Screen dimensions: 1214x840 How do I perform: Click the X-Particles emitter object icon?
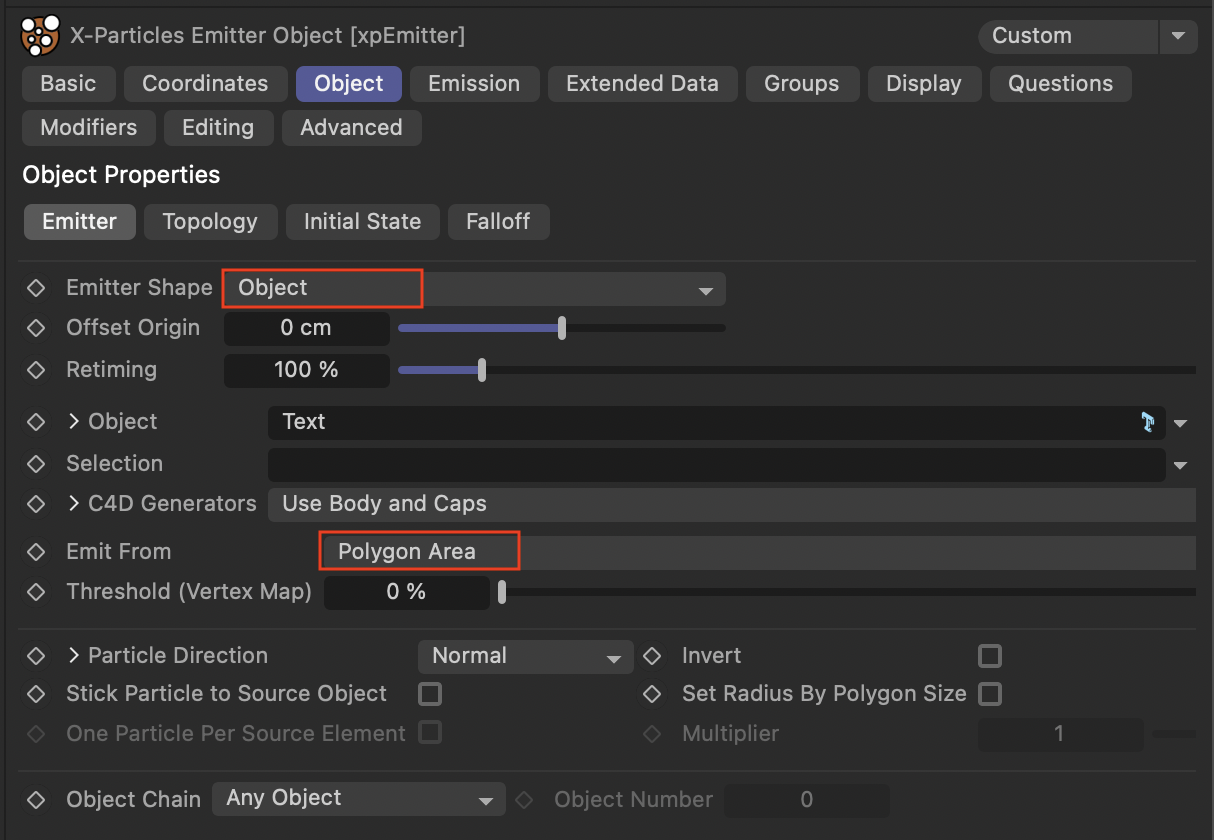coord(41,36)
